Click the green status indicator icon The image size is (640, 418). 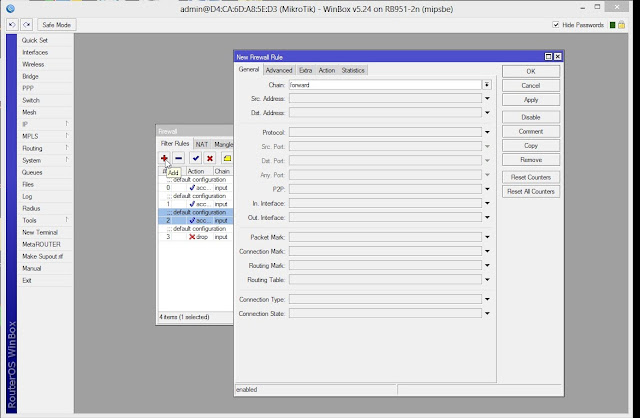coord(612,25)
